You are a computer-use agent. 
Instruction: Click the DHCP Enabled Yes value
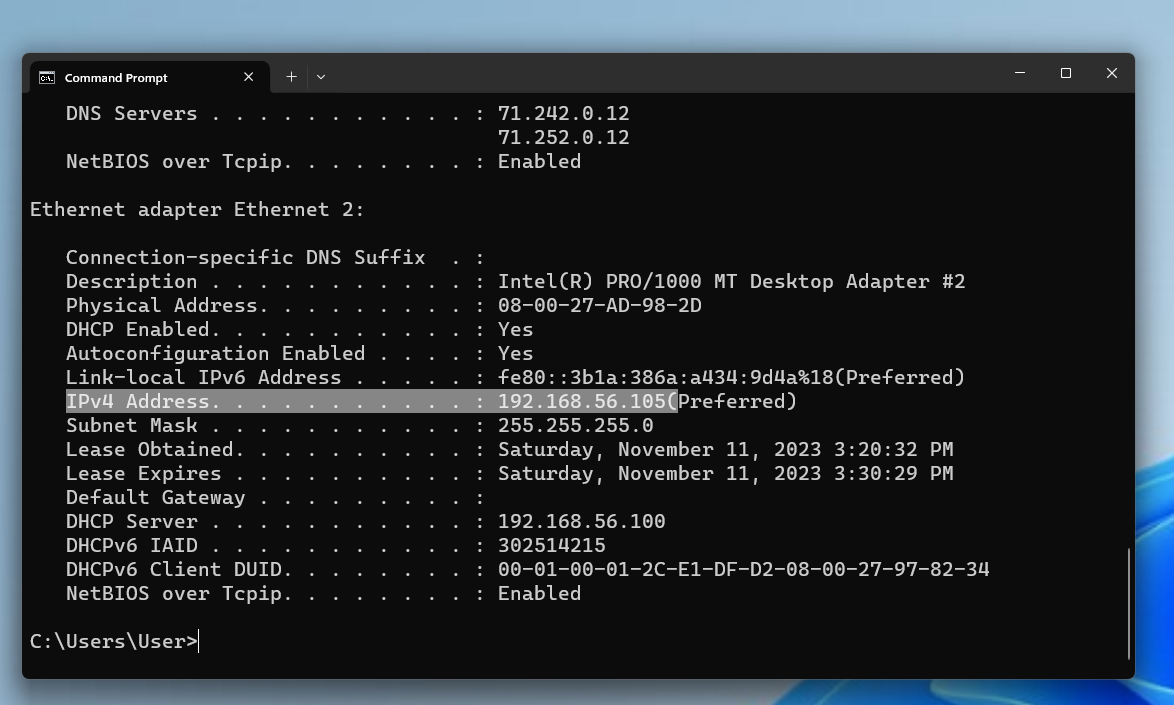tap(515, 329)
